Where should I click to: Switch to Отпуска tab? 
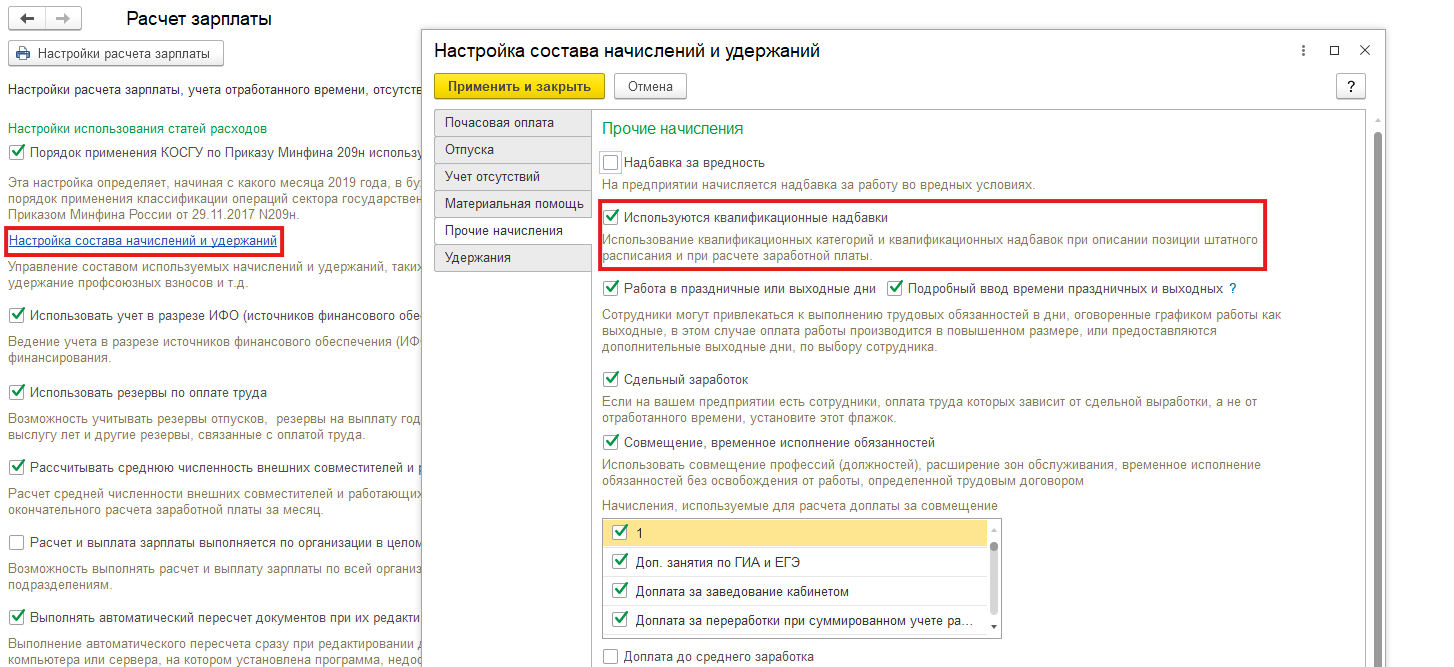point(513,150)
